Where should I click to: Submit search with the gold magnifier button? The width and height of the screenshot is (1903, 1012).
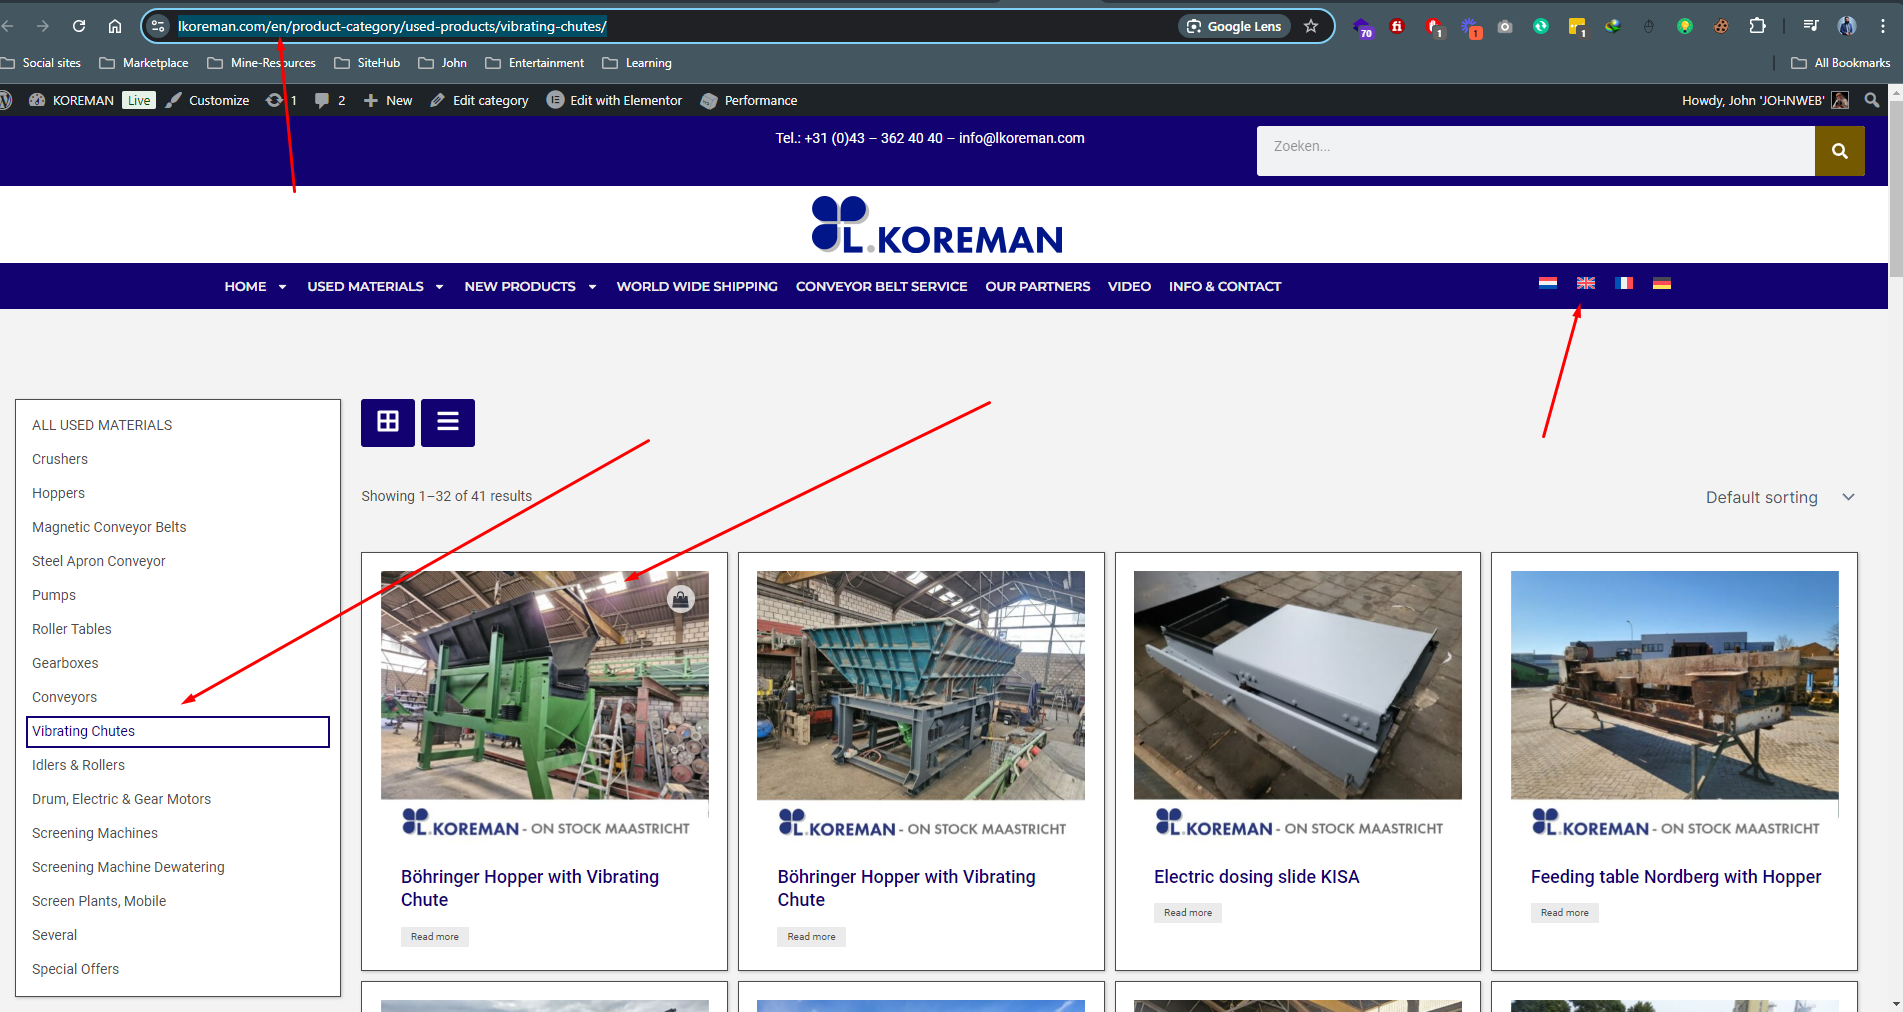(1840, 151)
